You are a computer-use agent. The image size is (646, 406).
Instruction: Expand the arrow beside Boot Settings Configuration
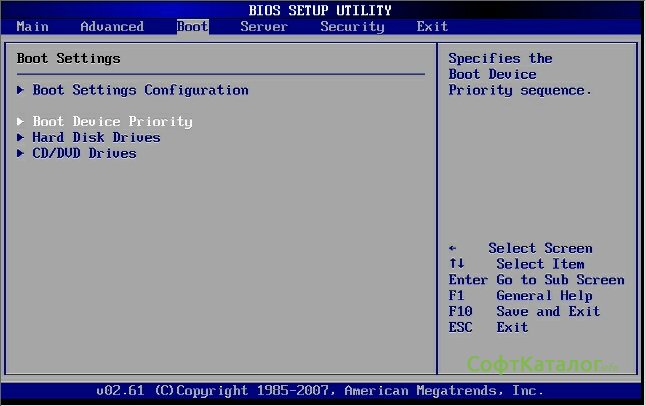(x=22, y=90)
